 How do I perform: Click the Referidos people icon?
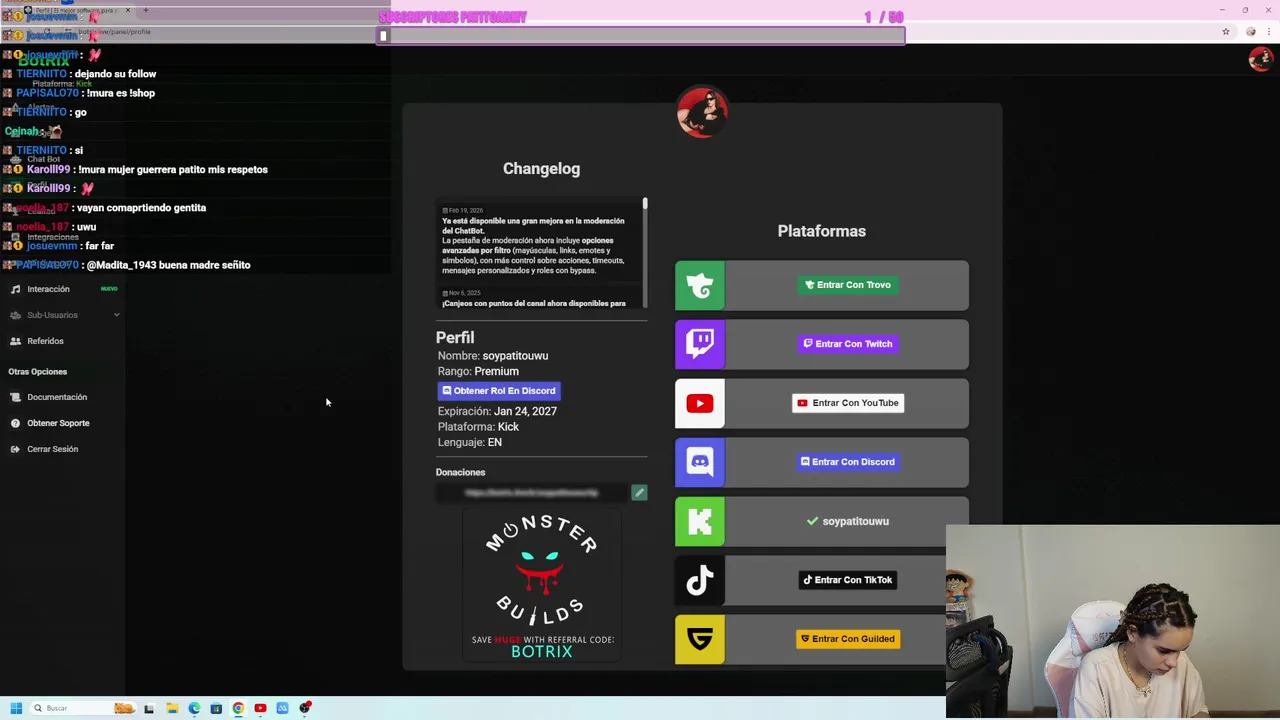[x=15, y=341]
